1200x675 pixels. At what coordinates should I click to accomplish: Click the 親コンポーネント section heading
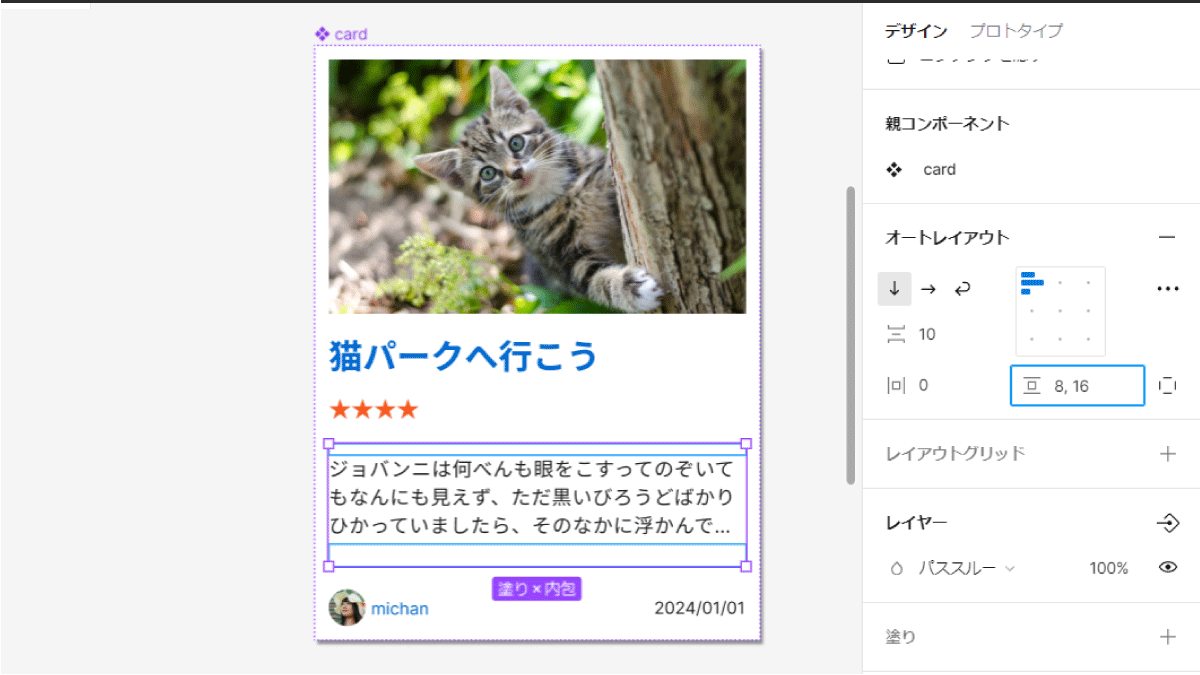pyautogui.click(x=947, y=124)
